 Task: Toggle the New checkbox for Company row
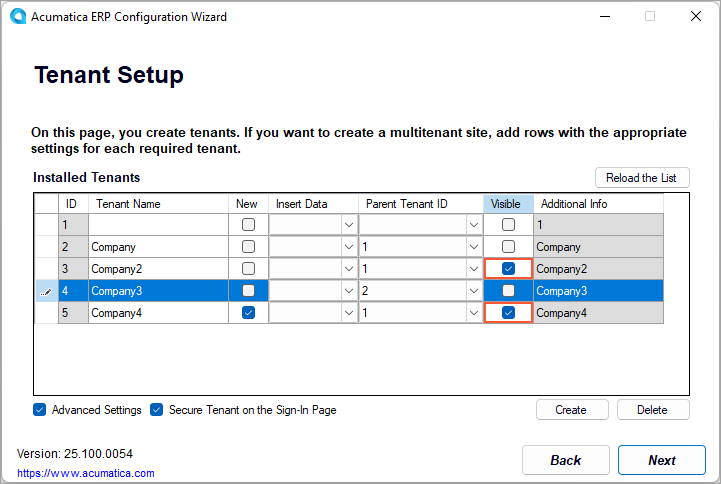click(x=248, y=247)
